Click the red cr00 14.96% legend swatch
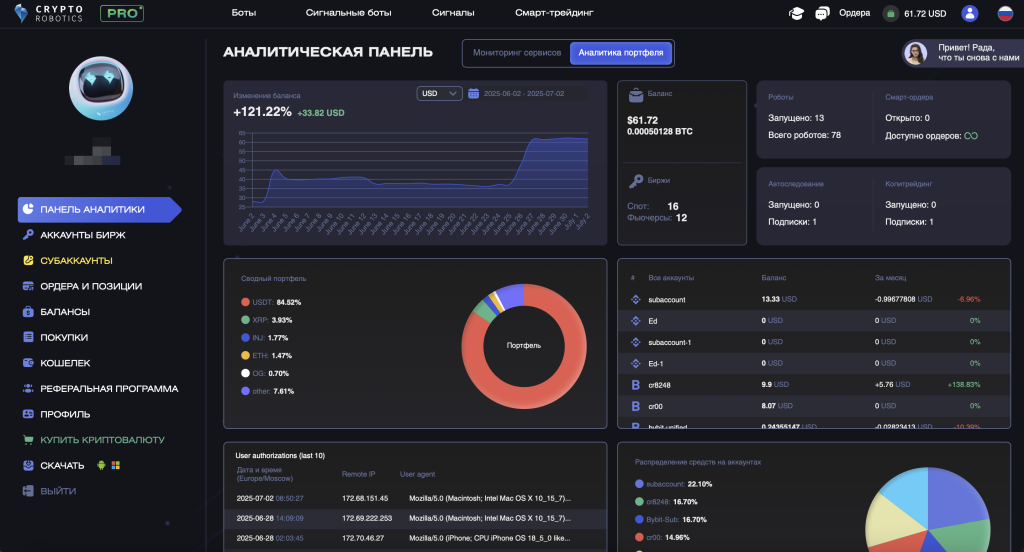 [639, 537]
